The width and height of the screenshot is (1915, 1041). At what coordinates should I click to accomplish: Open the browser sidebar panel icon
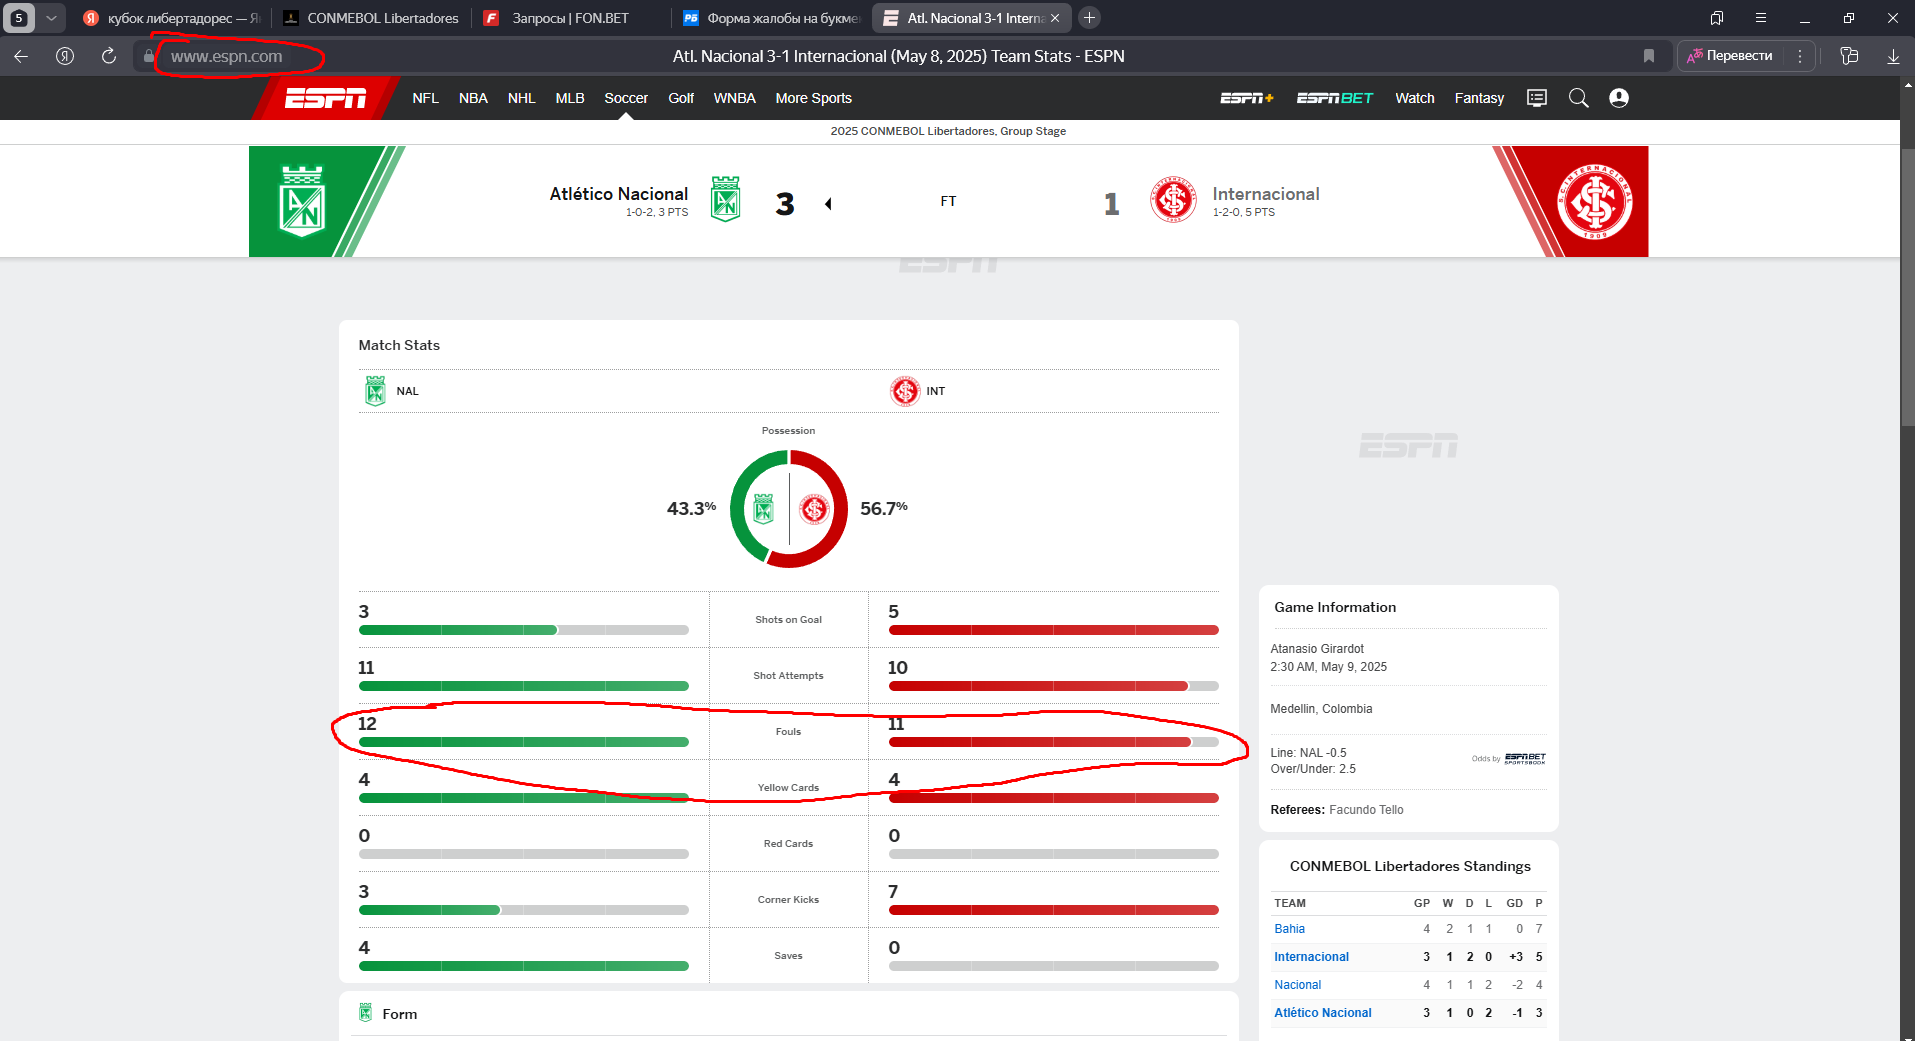1849,56
